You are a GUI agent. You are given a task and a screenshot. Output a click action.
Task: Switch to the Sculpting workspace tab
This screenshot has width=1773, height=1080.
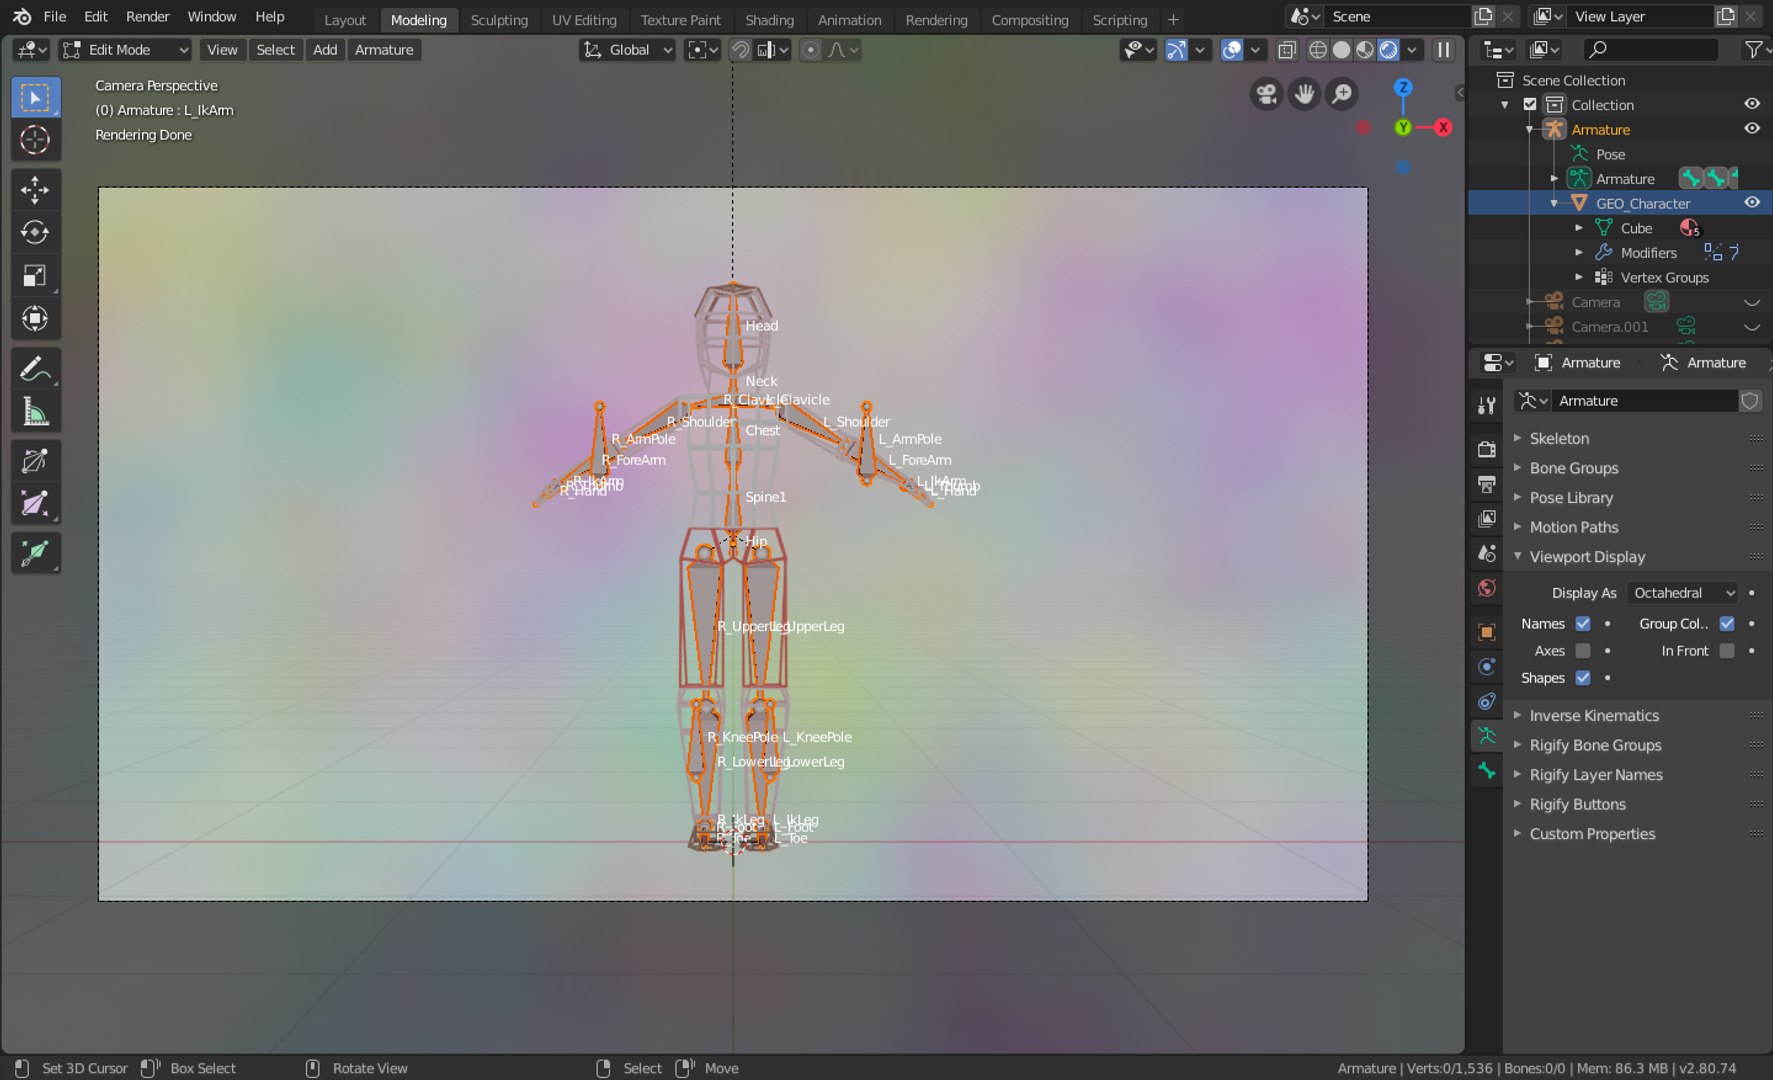(x=499, y=20)
